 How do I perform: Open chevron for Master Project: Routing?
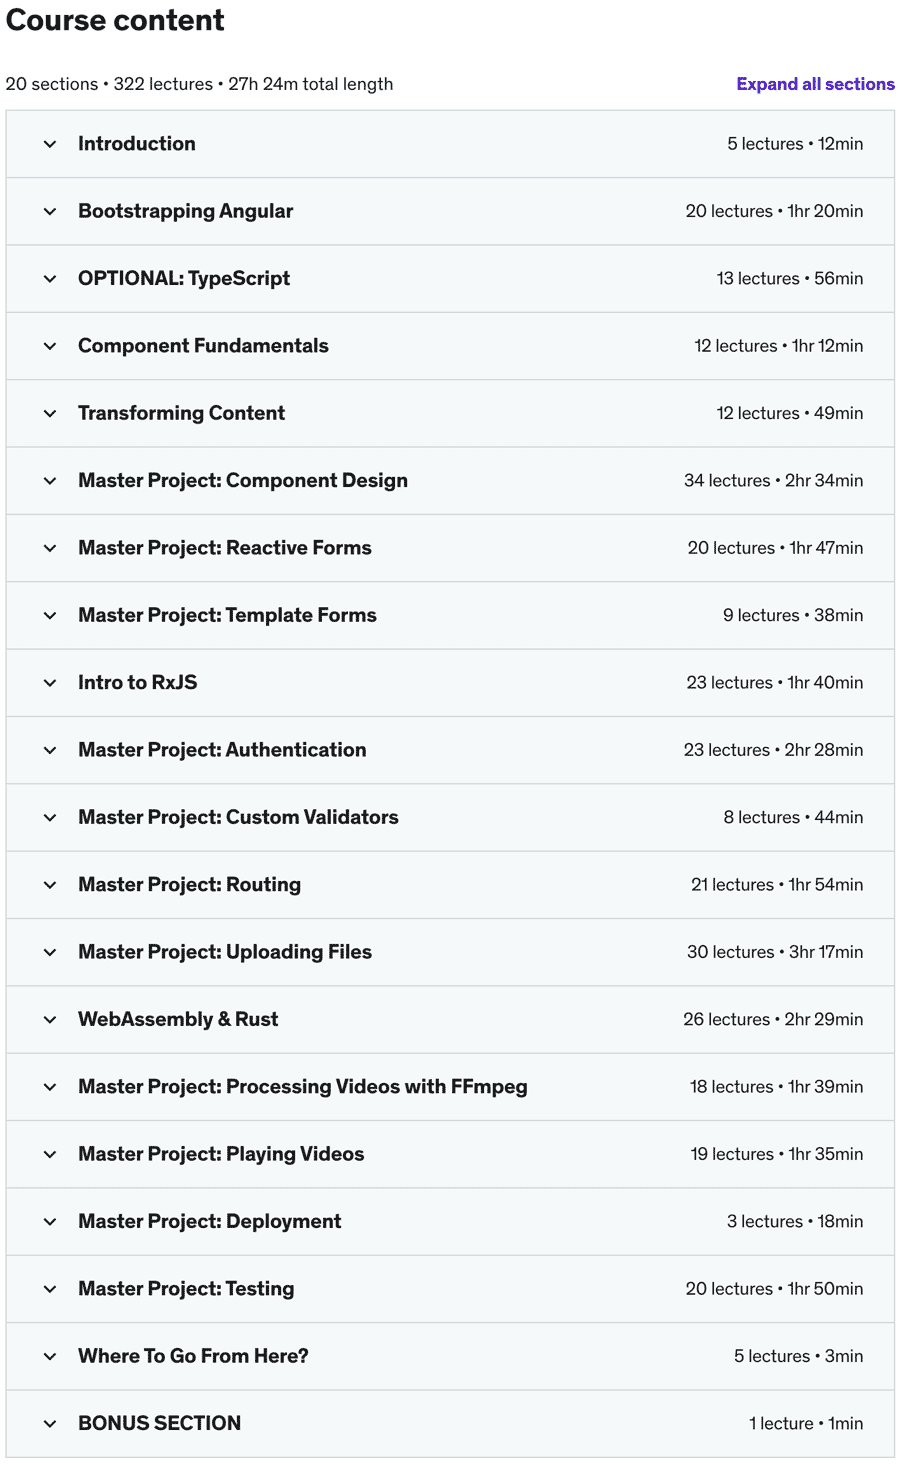tap(50, 885)
